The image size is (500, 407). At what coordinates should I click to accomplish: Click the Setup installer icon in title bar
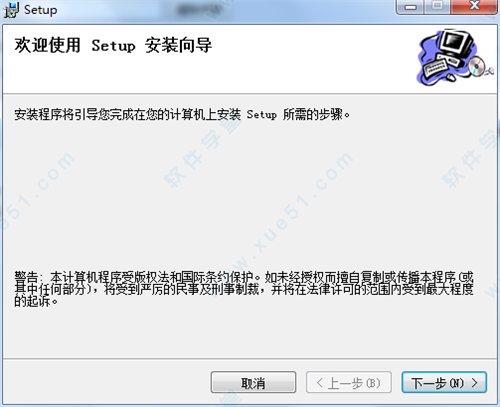point(11,10)
